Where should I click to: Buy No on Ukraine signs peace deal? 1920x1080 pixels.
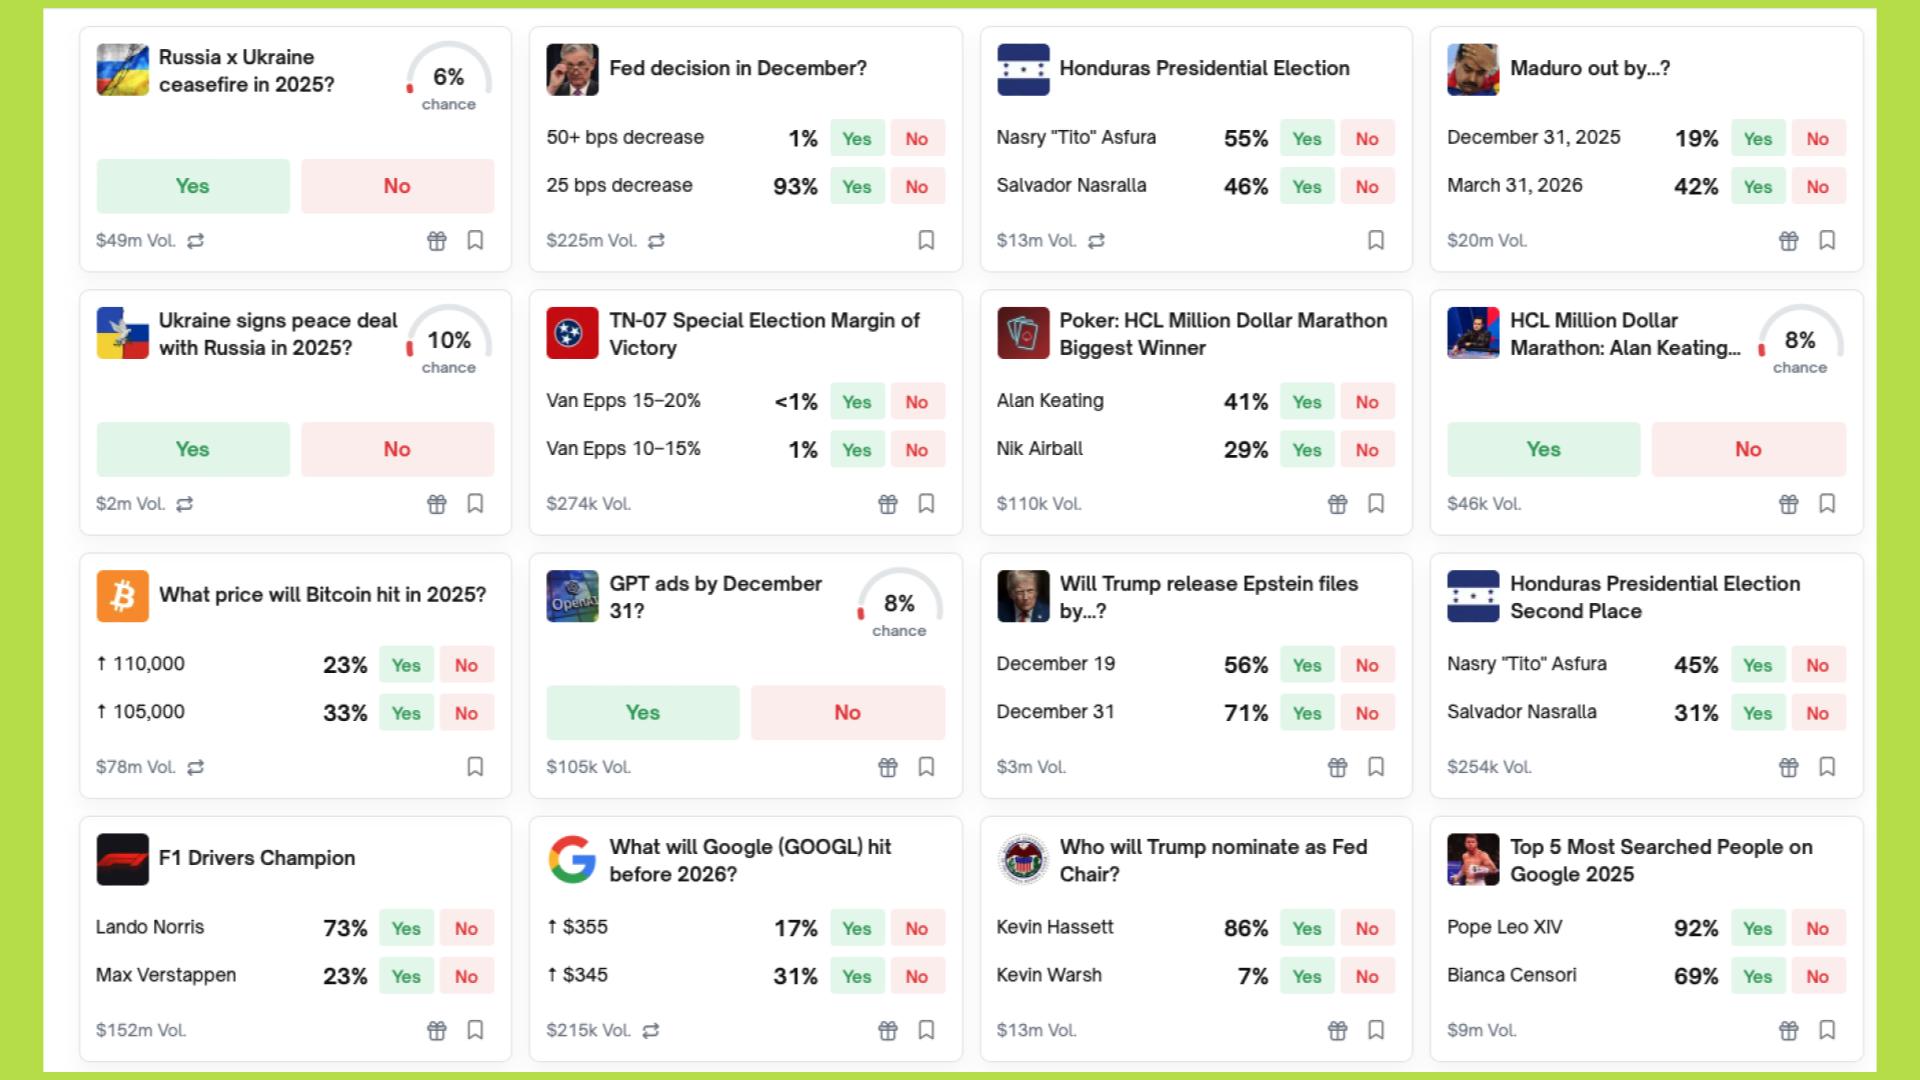(397, 449)
